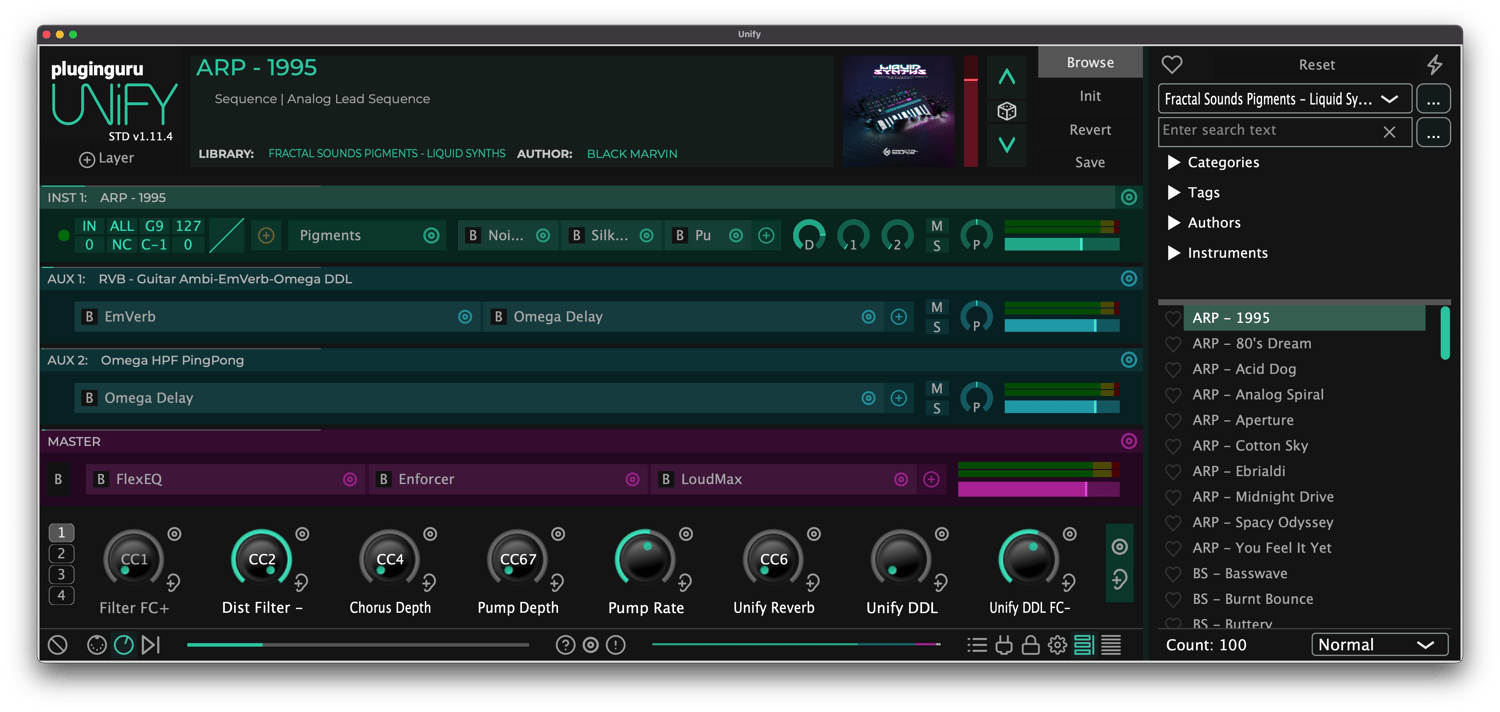Click the random dice cube icon
Image resolution: width=1500 pixels, height=712 pixels.
coord(1007,111)
